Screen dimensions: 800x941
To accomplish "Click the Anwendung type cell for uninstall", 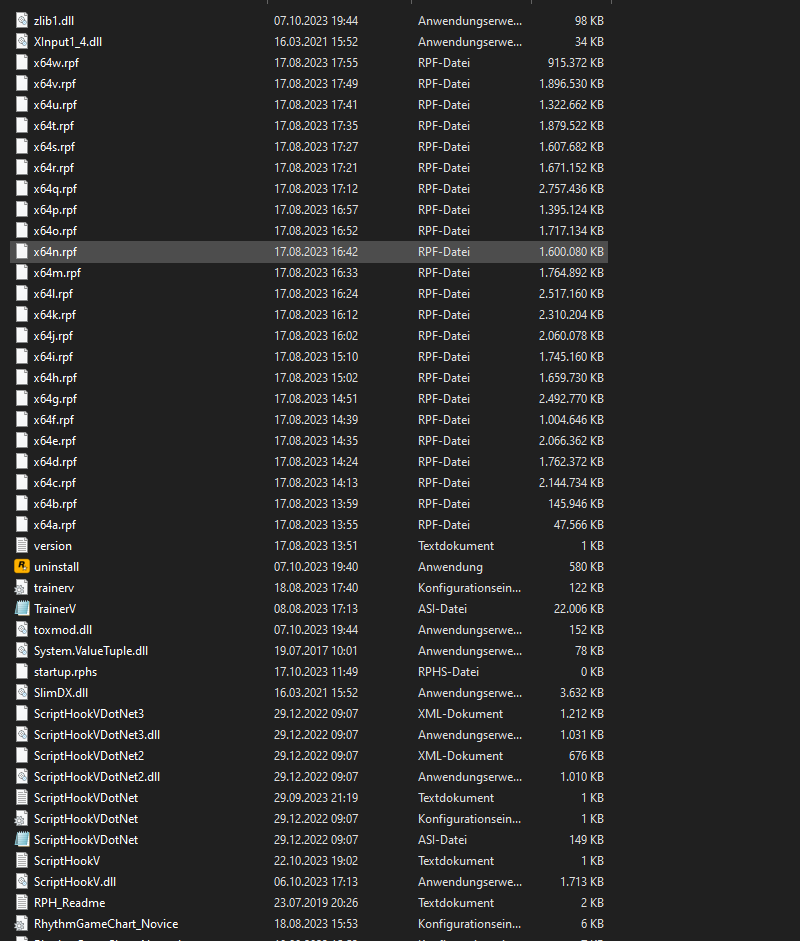I will pyautogui.click(x=450, y=567).
